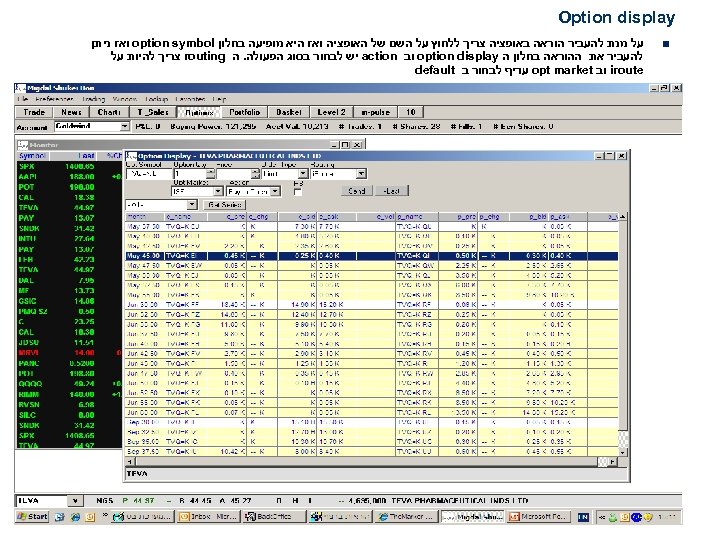Expand the dropdown left of Get Series
This screenshot has width=720, height=540.
coord(192,205)
